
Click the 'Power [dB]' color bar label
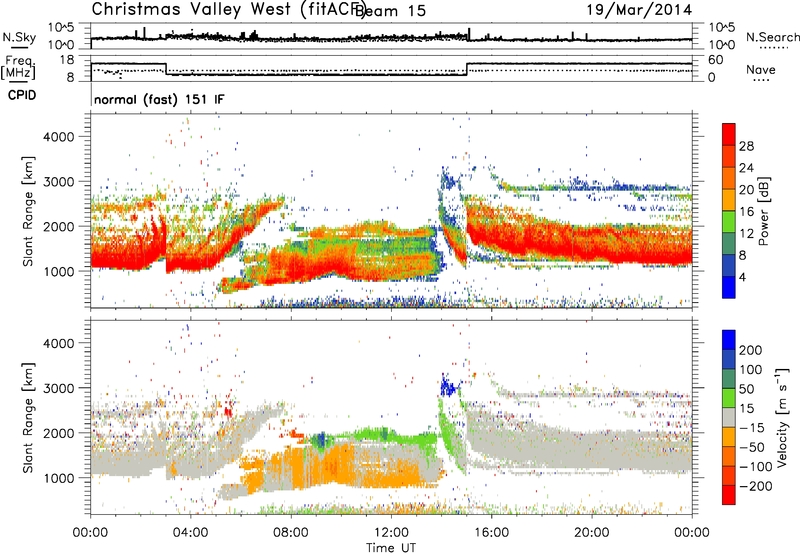(x=763, y=211)
